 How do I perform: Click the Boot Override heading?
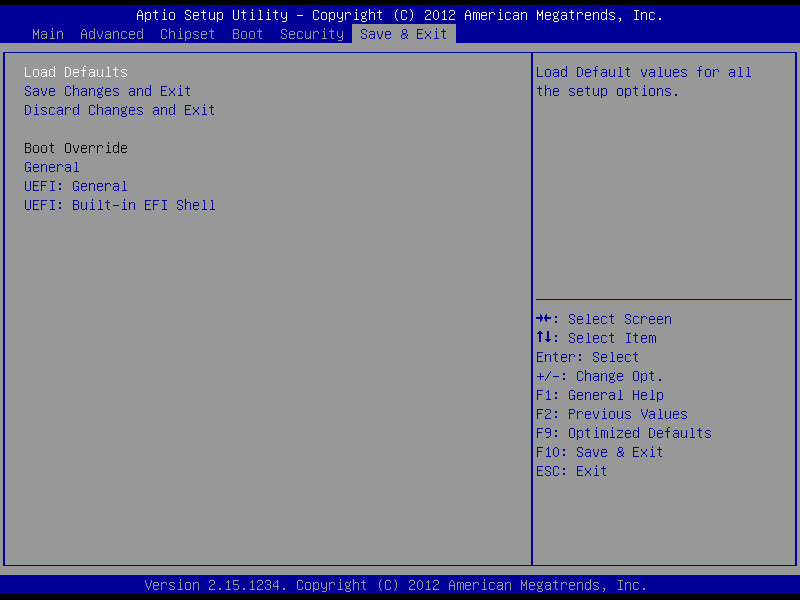76,148
